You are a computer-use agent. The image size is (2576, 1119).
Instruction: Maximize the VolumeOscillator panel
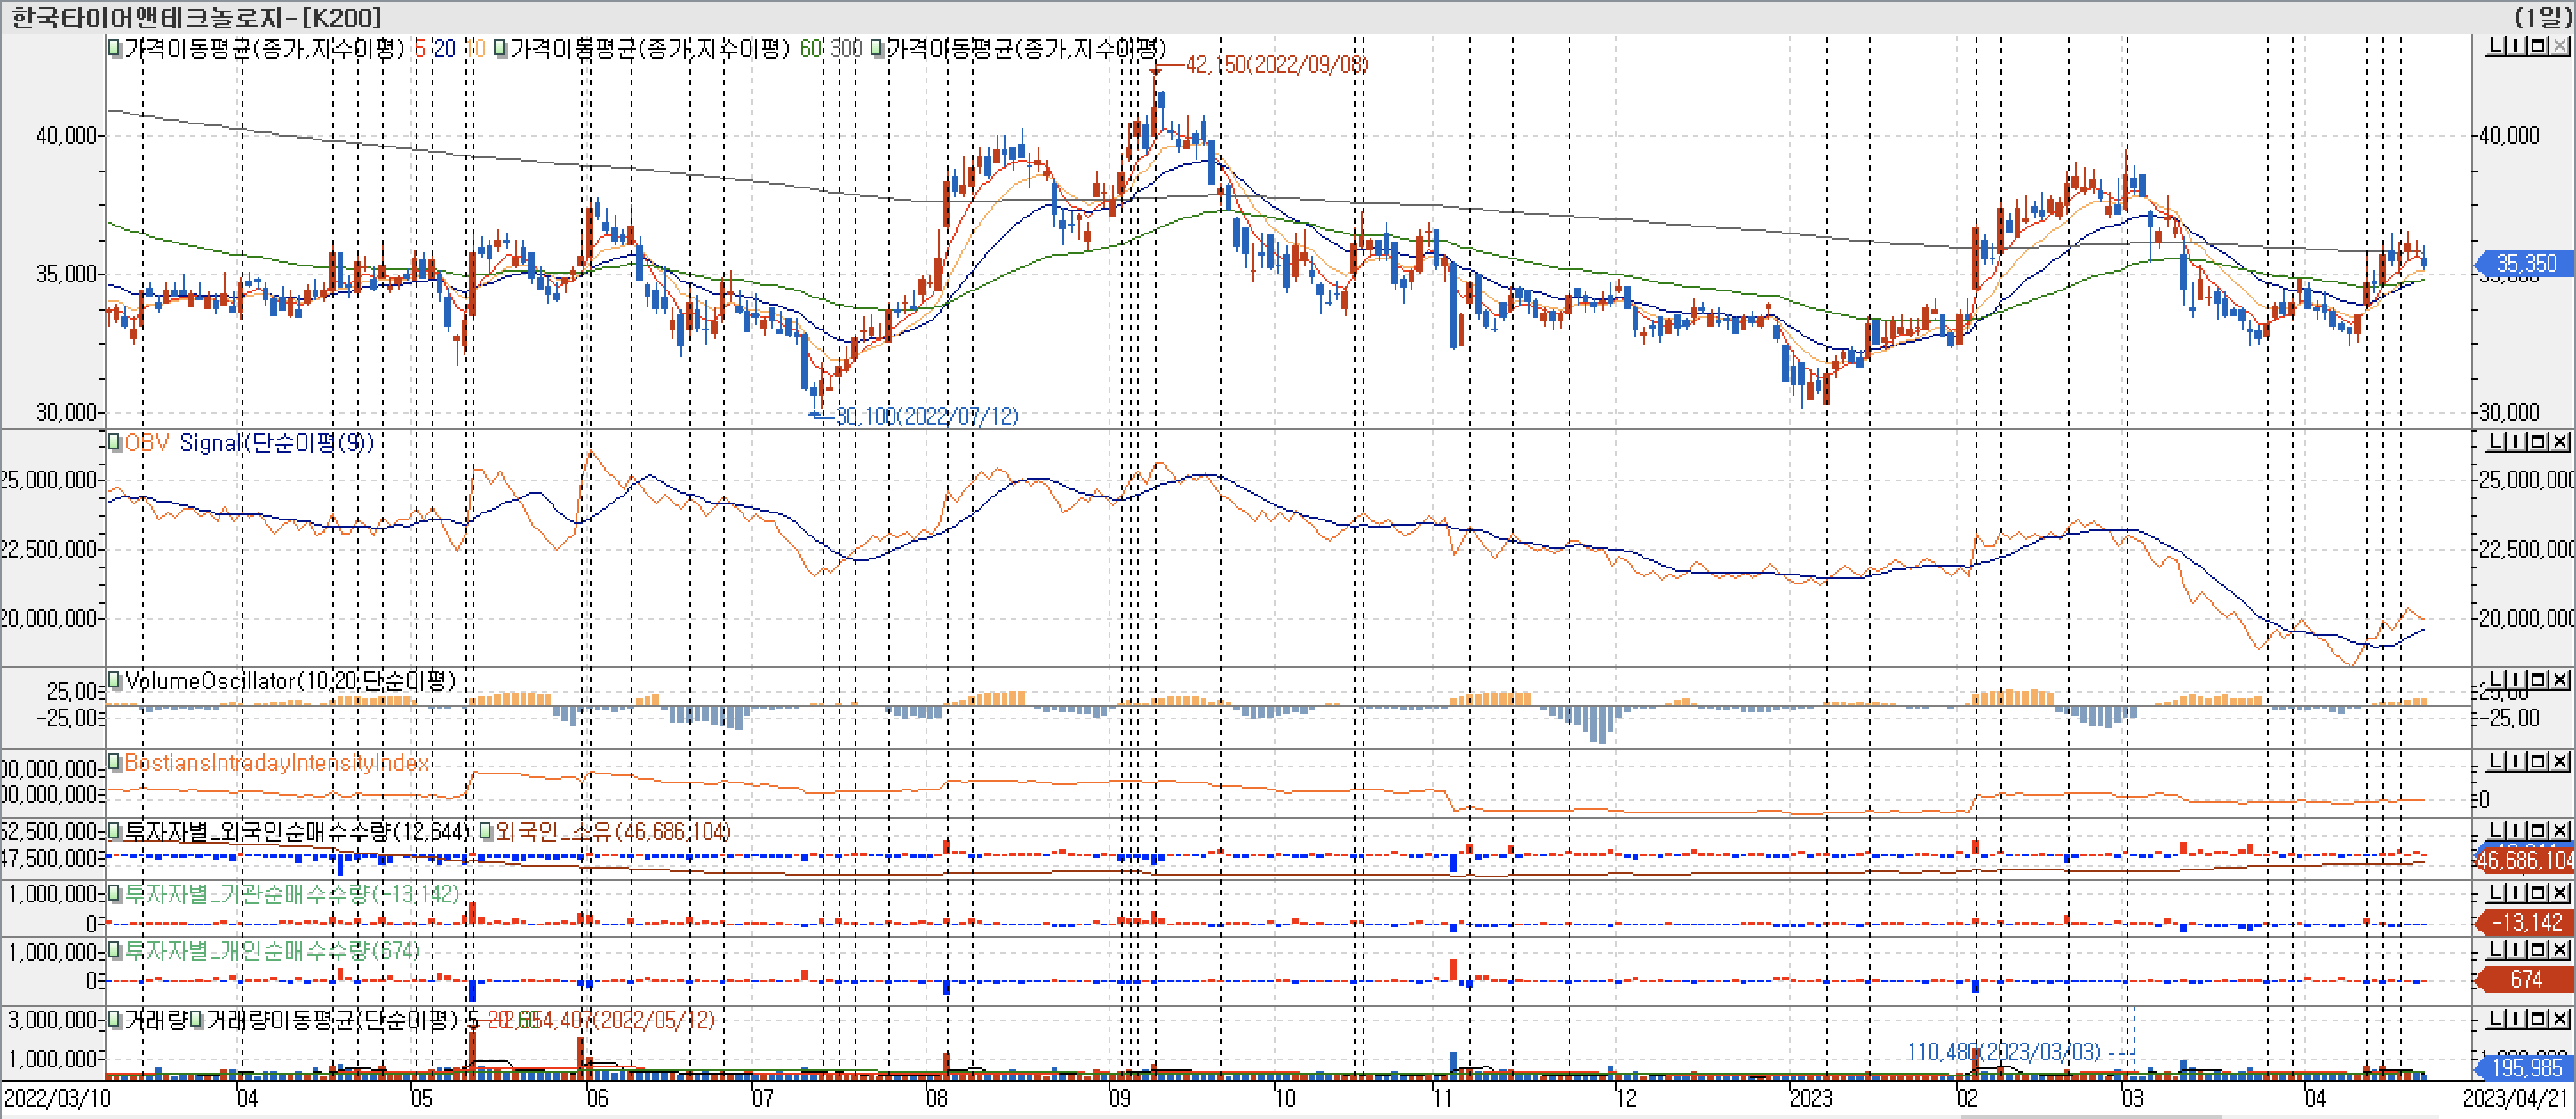[2538, 680]
